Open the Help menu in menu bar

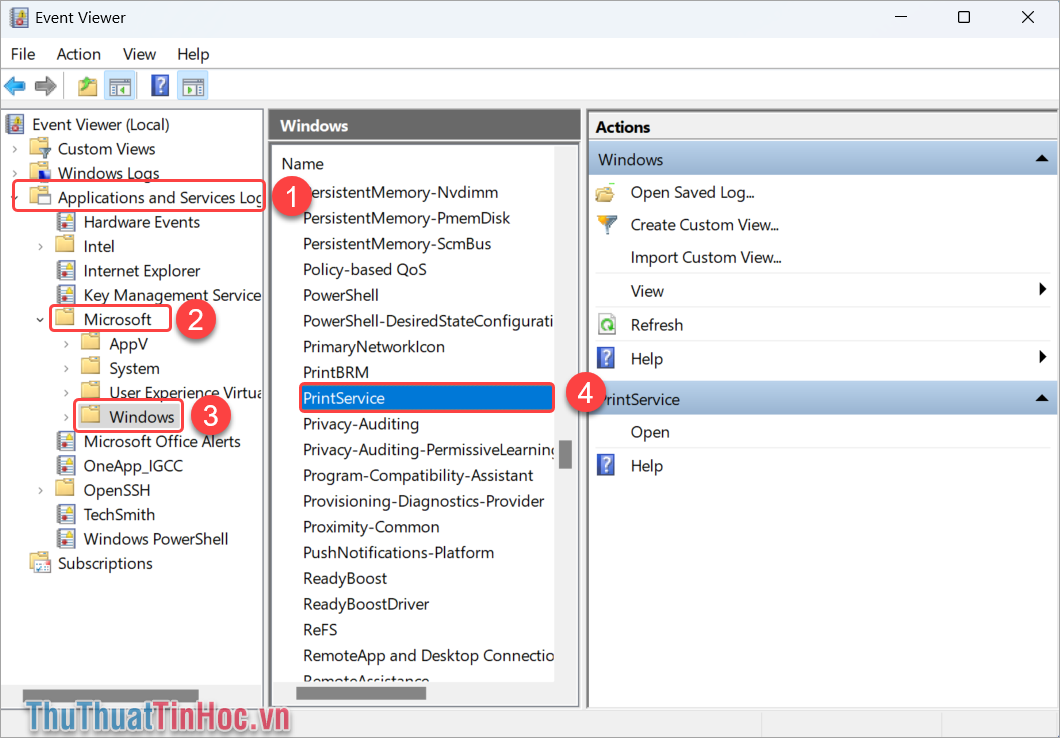pyautogui.click(x=193, y=54)
